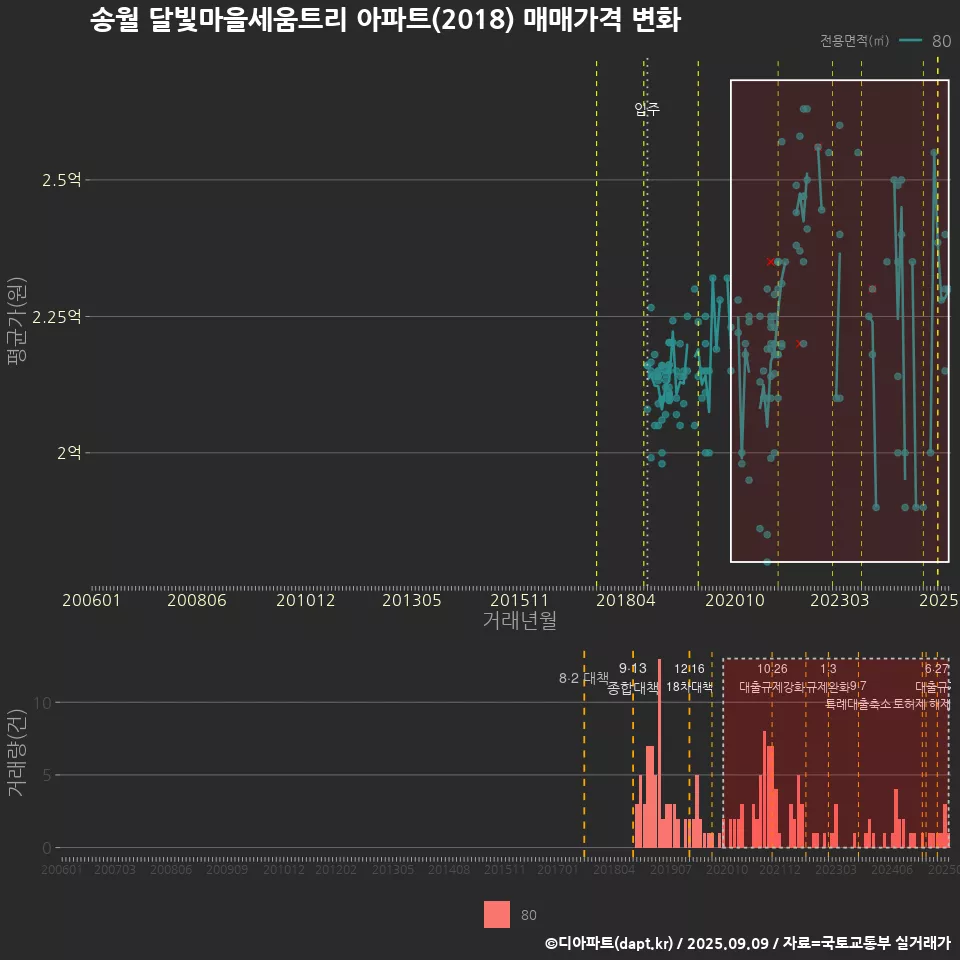Click 201907 on the volume chart x-axis
Viewport: 960px width, 960px height.
[x=670, y=869]
